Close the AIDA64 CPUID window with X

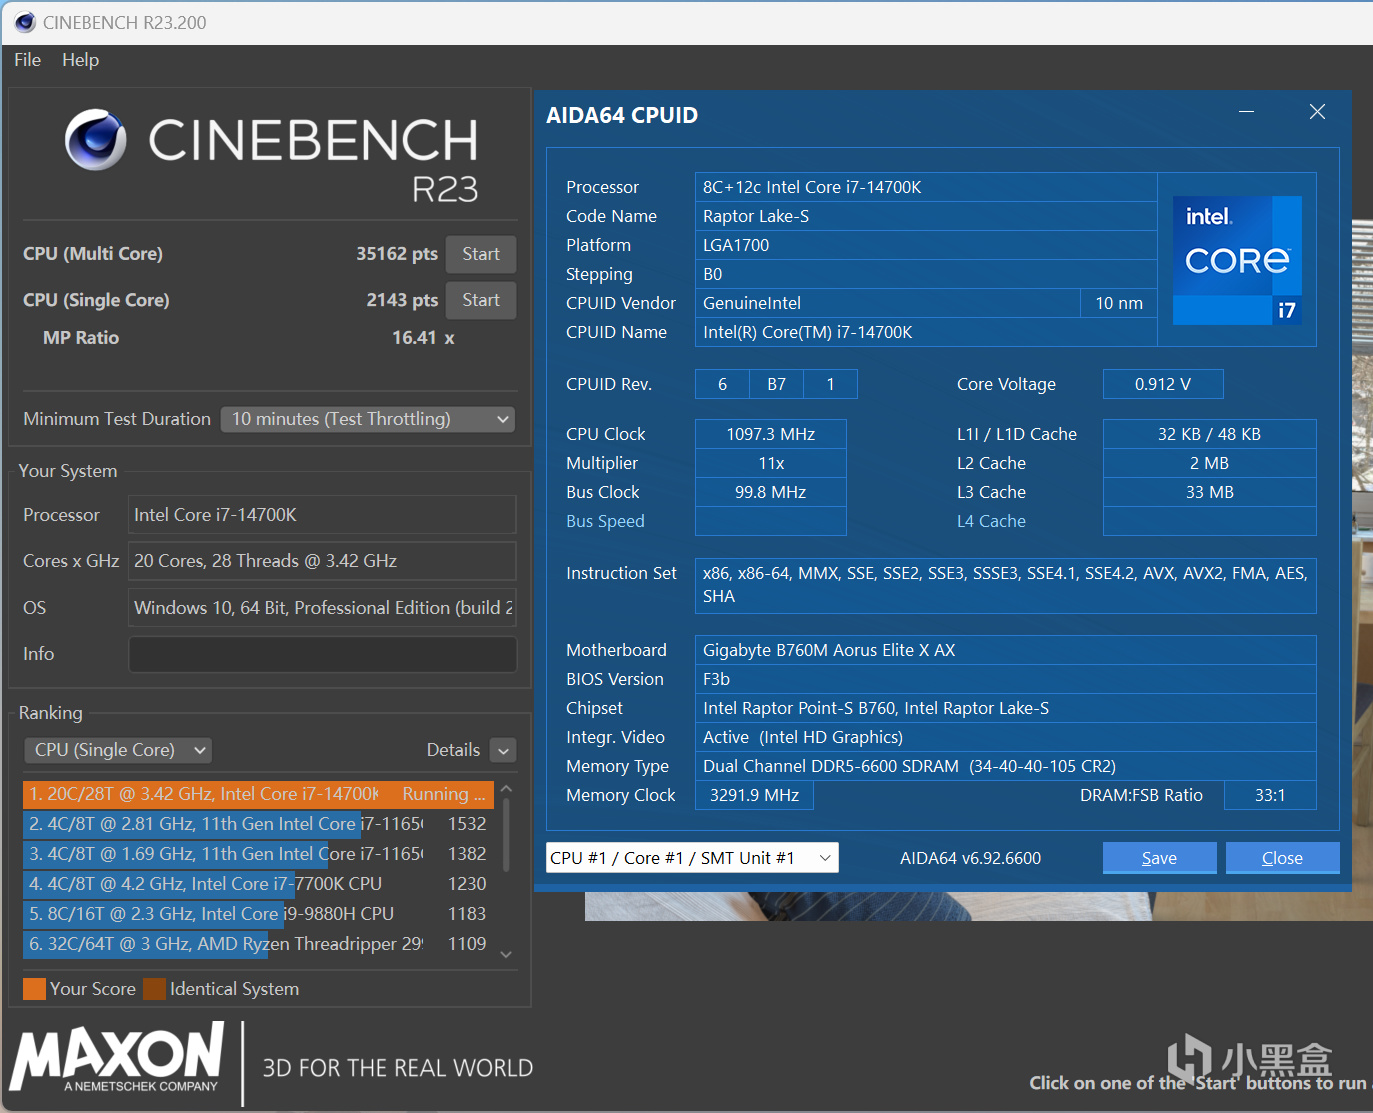tap(1317, 112)
